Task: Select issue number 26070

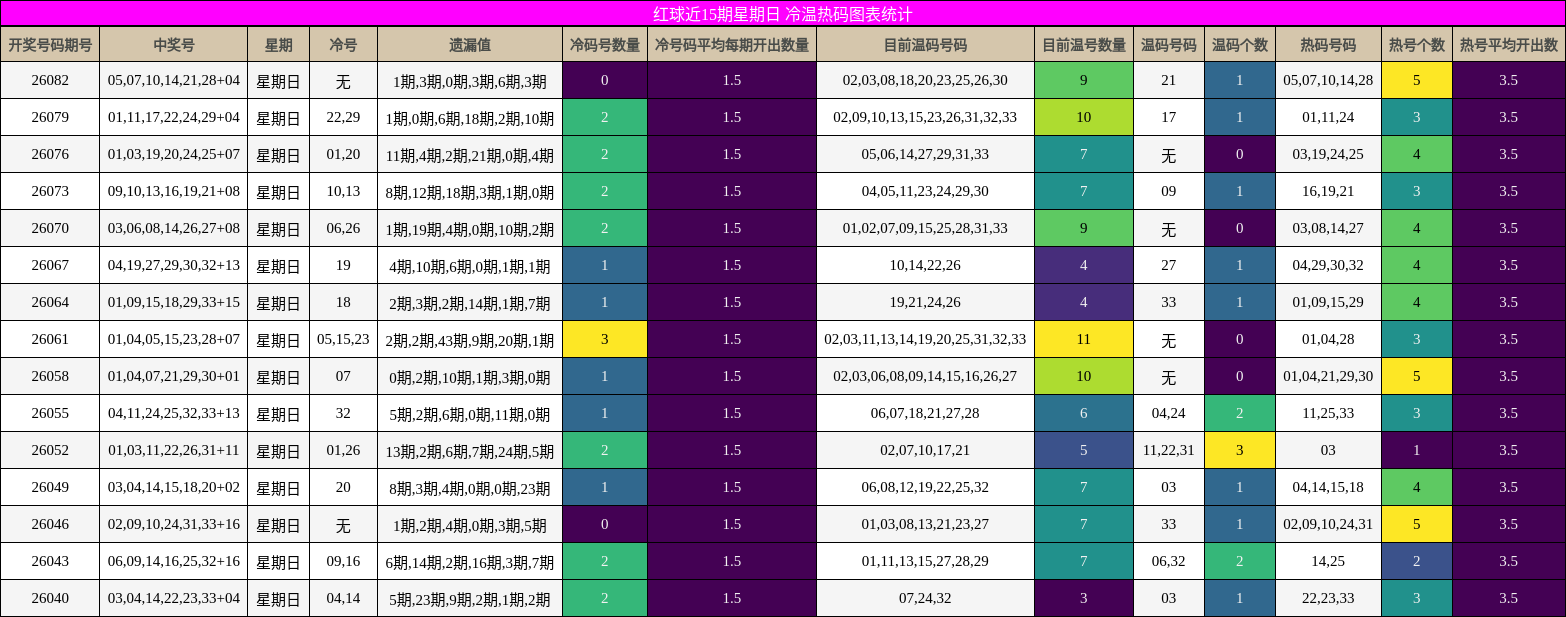Action: (x=50, y=228)
